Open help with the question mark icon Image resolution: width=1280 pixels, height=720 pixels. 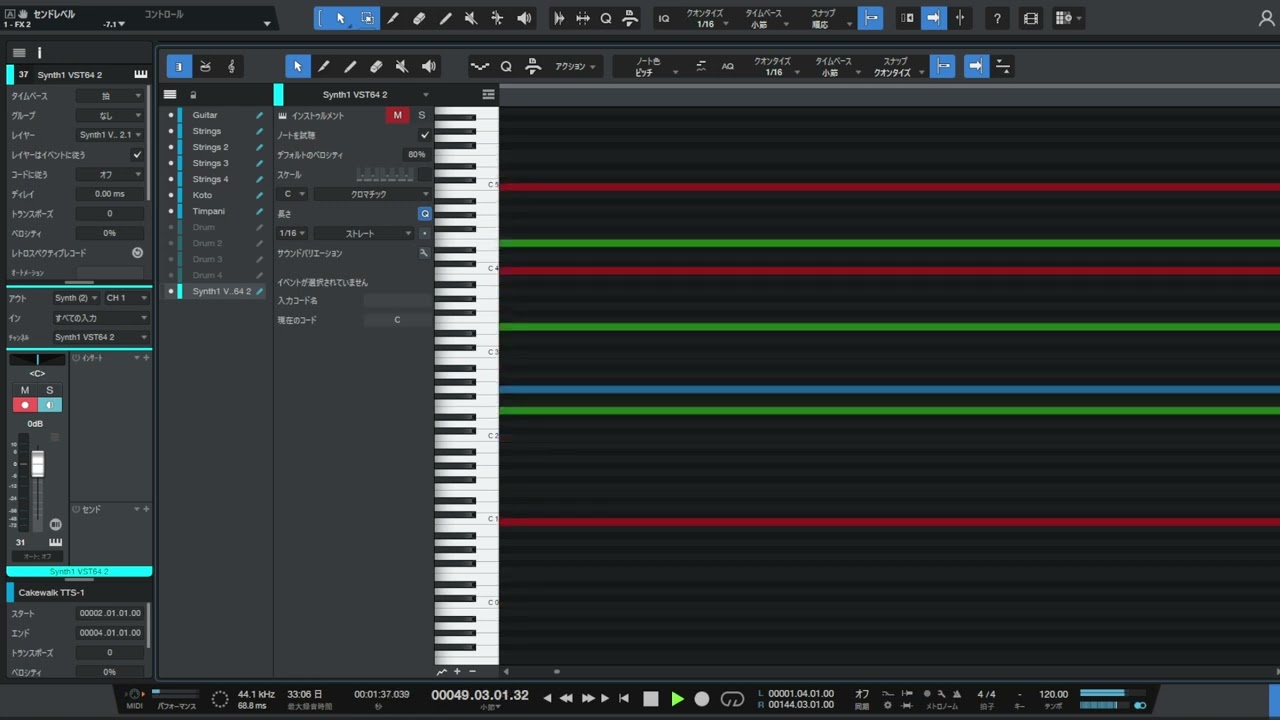click(997, 18)
